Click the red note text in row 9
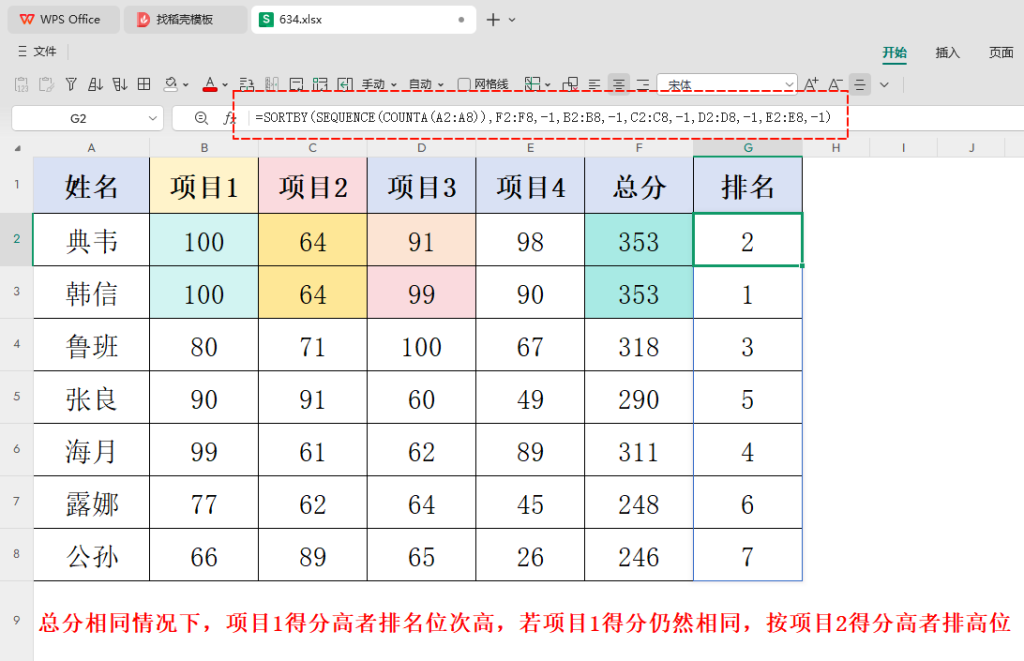The image size is (1024, 661). coord(524,622)
